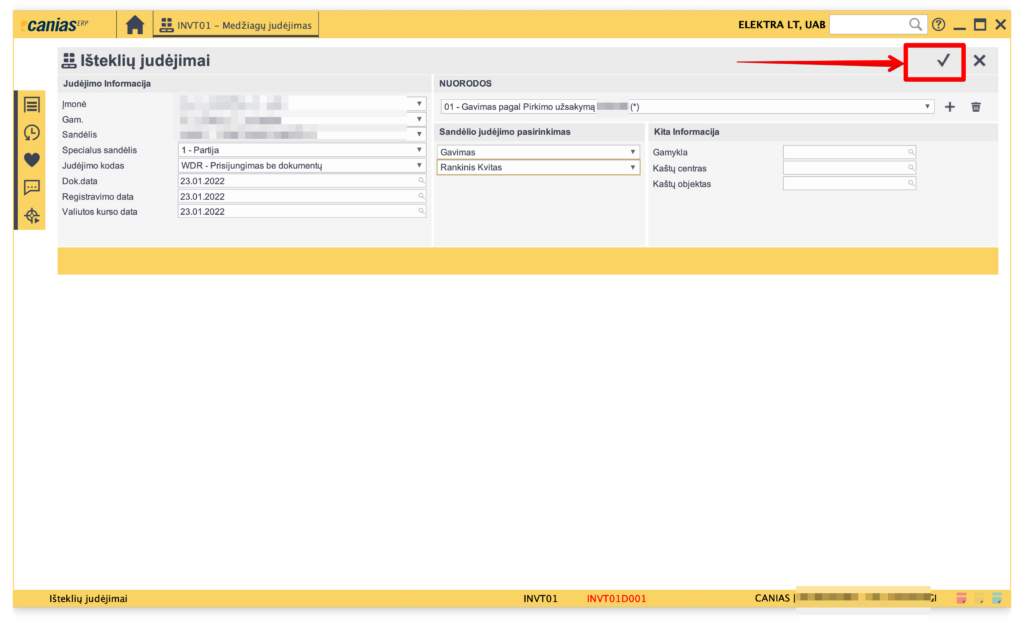Expand the Nuorodos reference dropdown

(x=928, y=107)
